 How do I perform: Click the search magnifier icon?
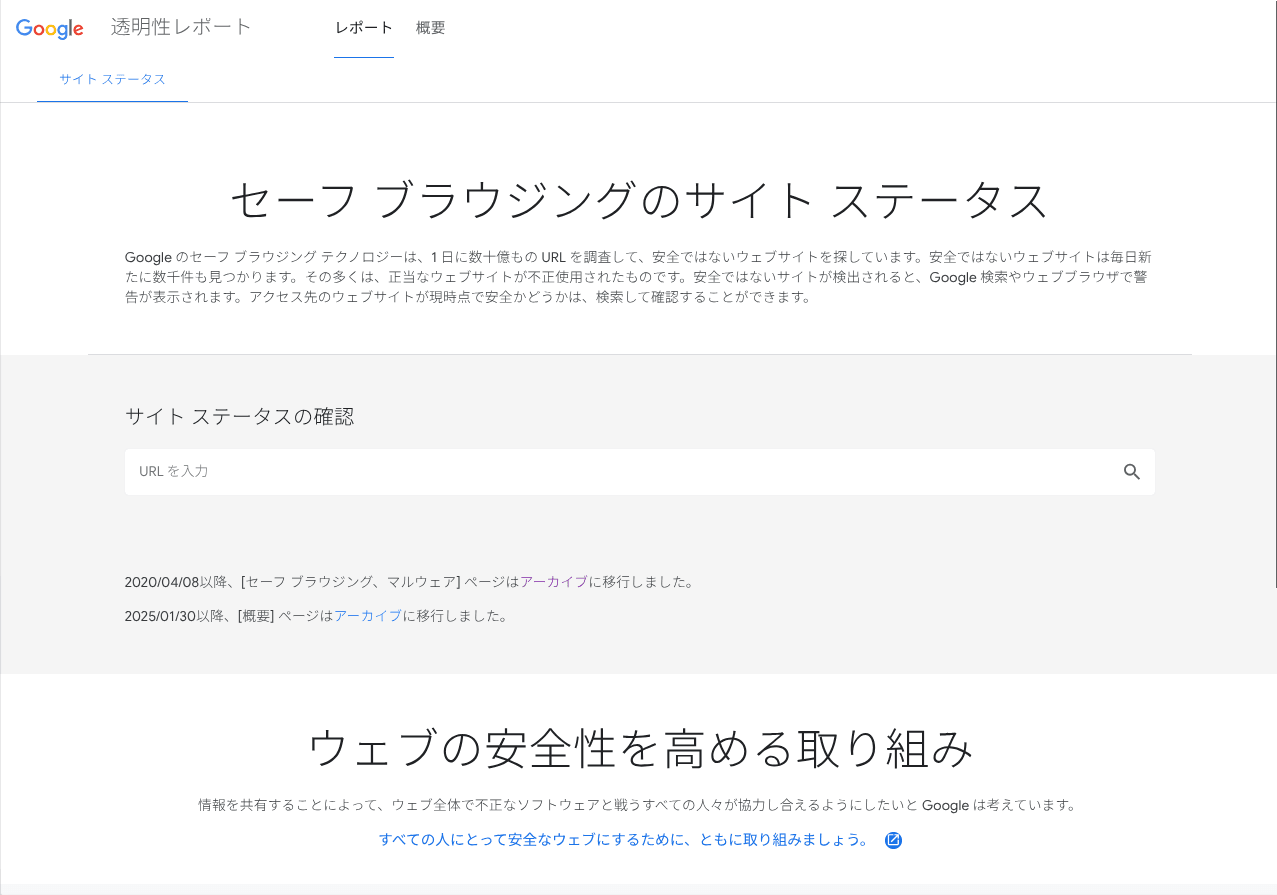pyautogui.click(x=1131, y=472)
